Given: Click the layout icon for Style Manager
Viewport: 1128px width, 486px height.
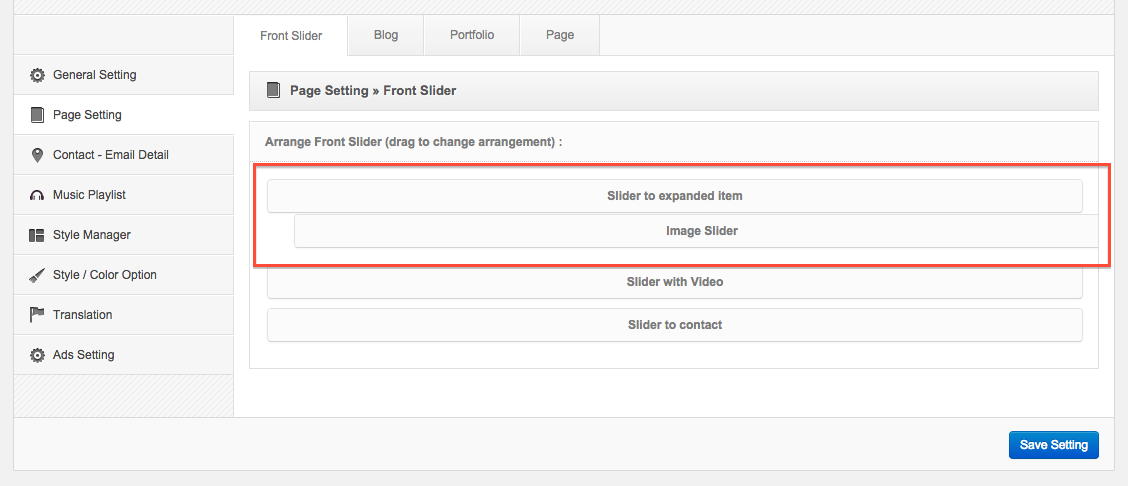Looking at the screenshot, I should tap(37, 235).
